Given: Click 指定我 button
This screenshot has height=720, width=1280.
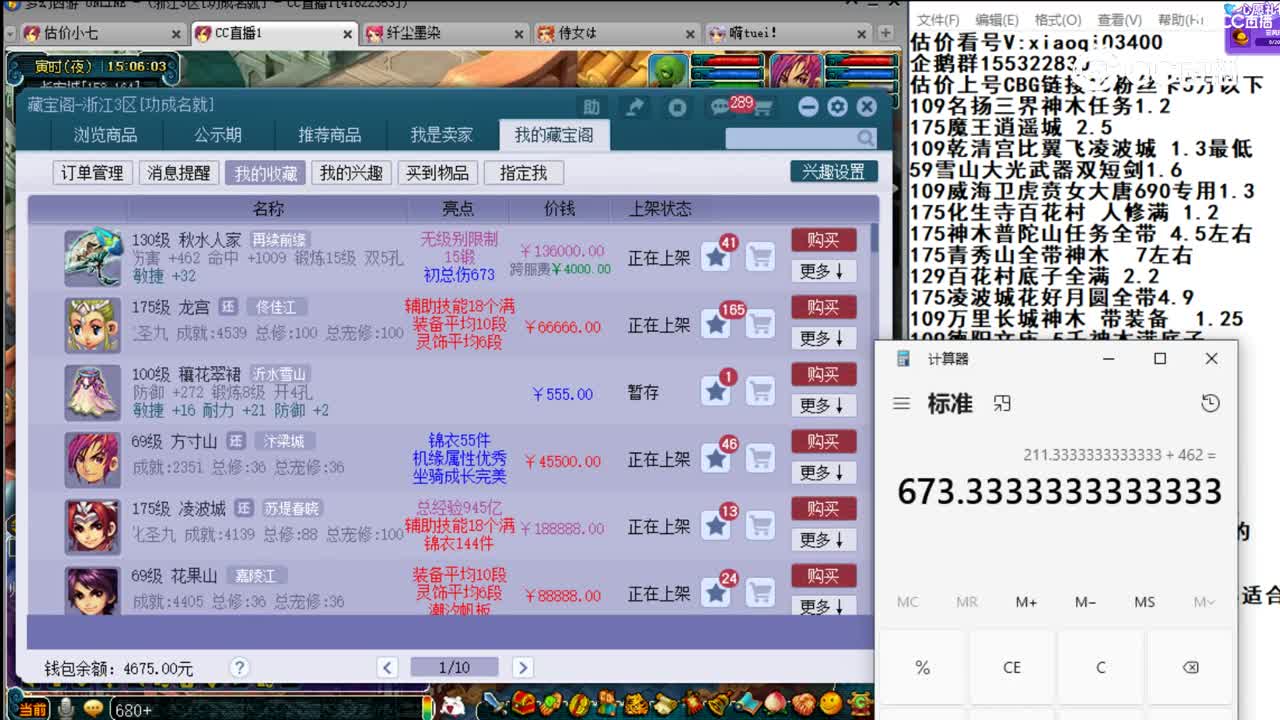Looking at the screenshot, I should (x=524, y=173).
